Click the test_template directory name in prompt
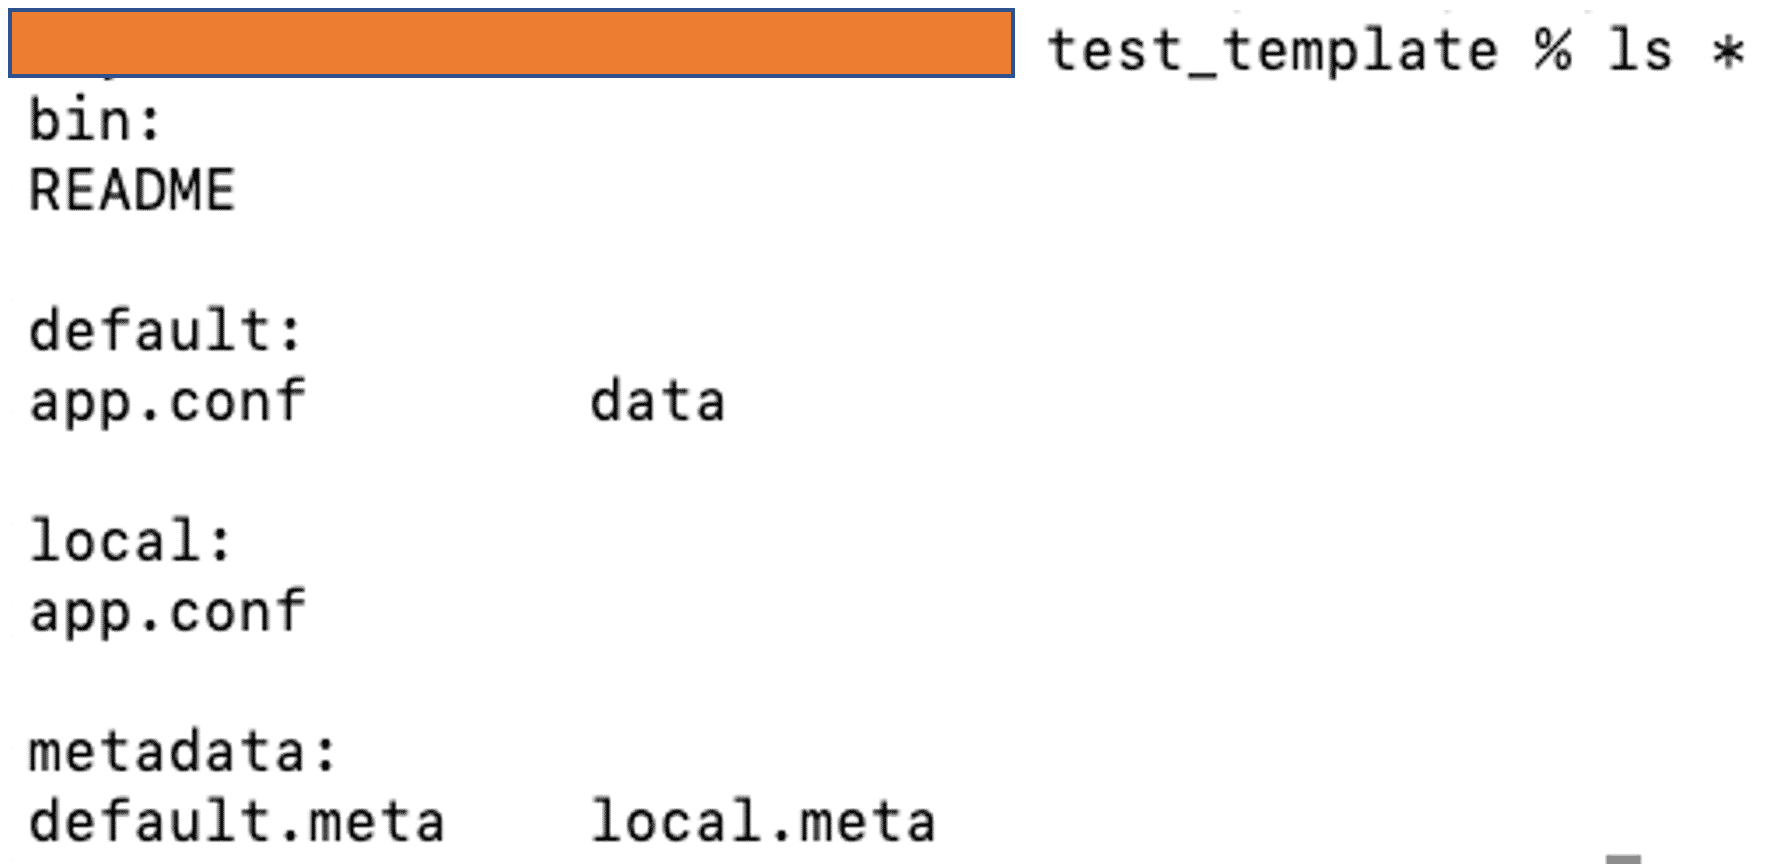 (1273, 52)
